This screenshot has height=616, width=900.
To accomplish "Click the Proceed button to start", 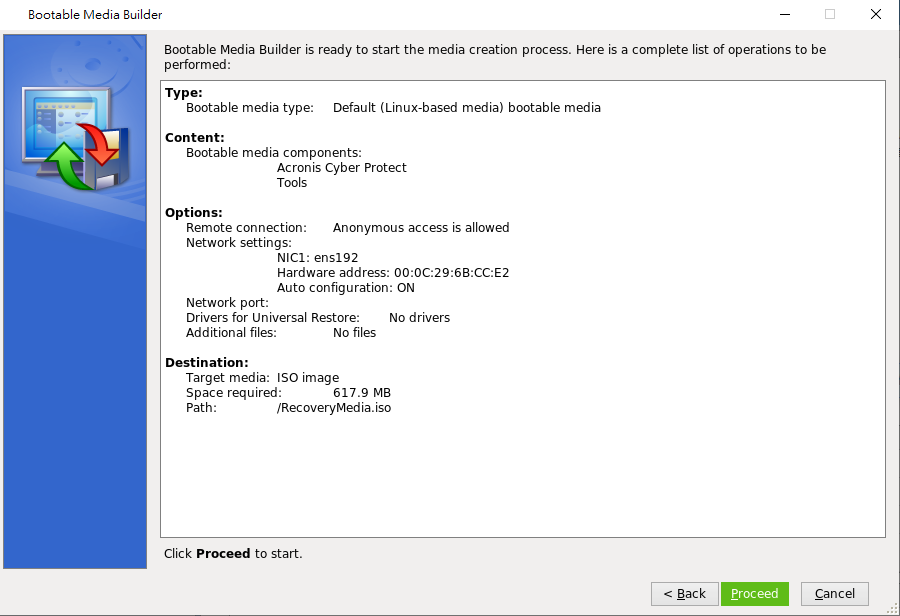I will 754,594.
